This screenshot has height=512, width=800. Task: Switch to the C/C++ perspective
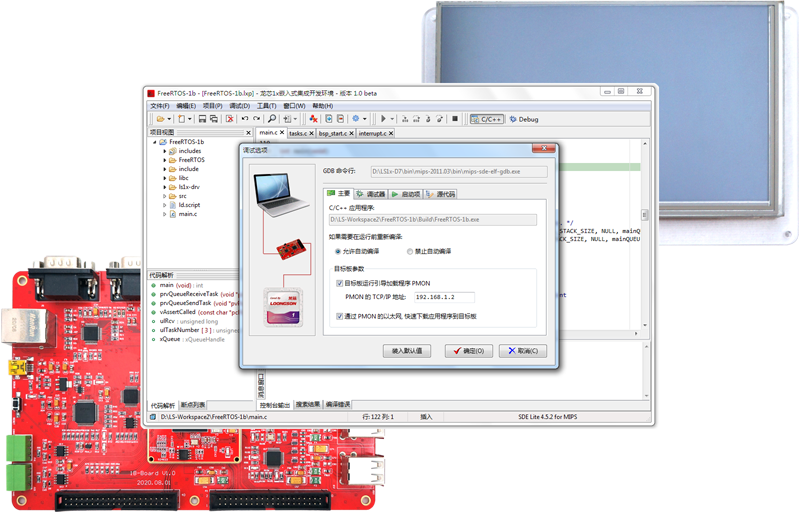coord(487,119)
